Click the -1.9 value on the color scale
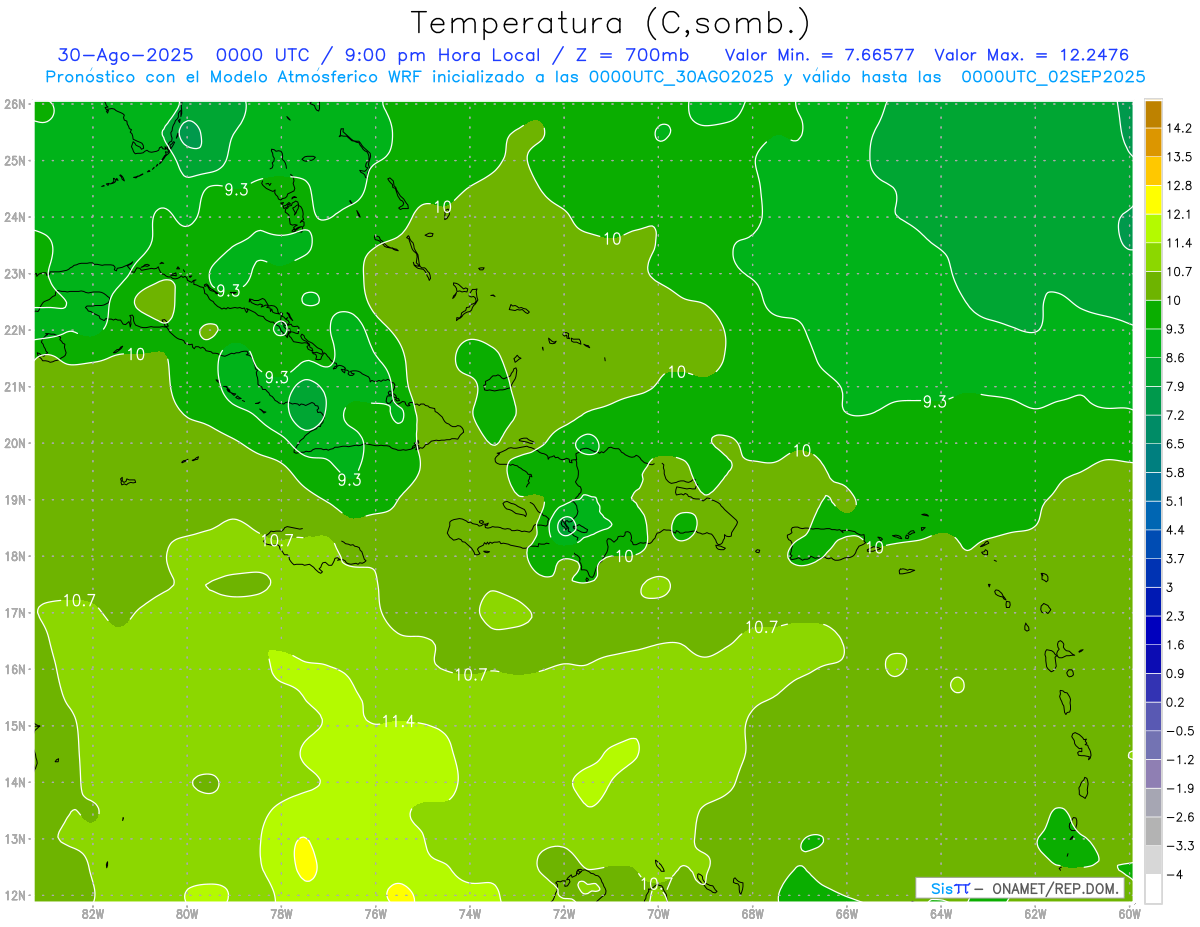 (x=1179, y=788)
